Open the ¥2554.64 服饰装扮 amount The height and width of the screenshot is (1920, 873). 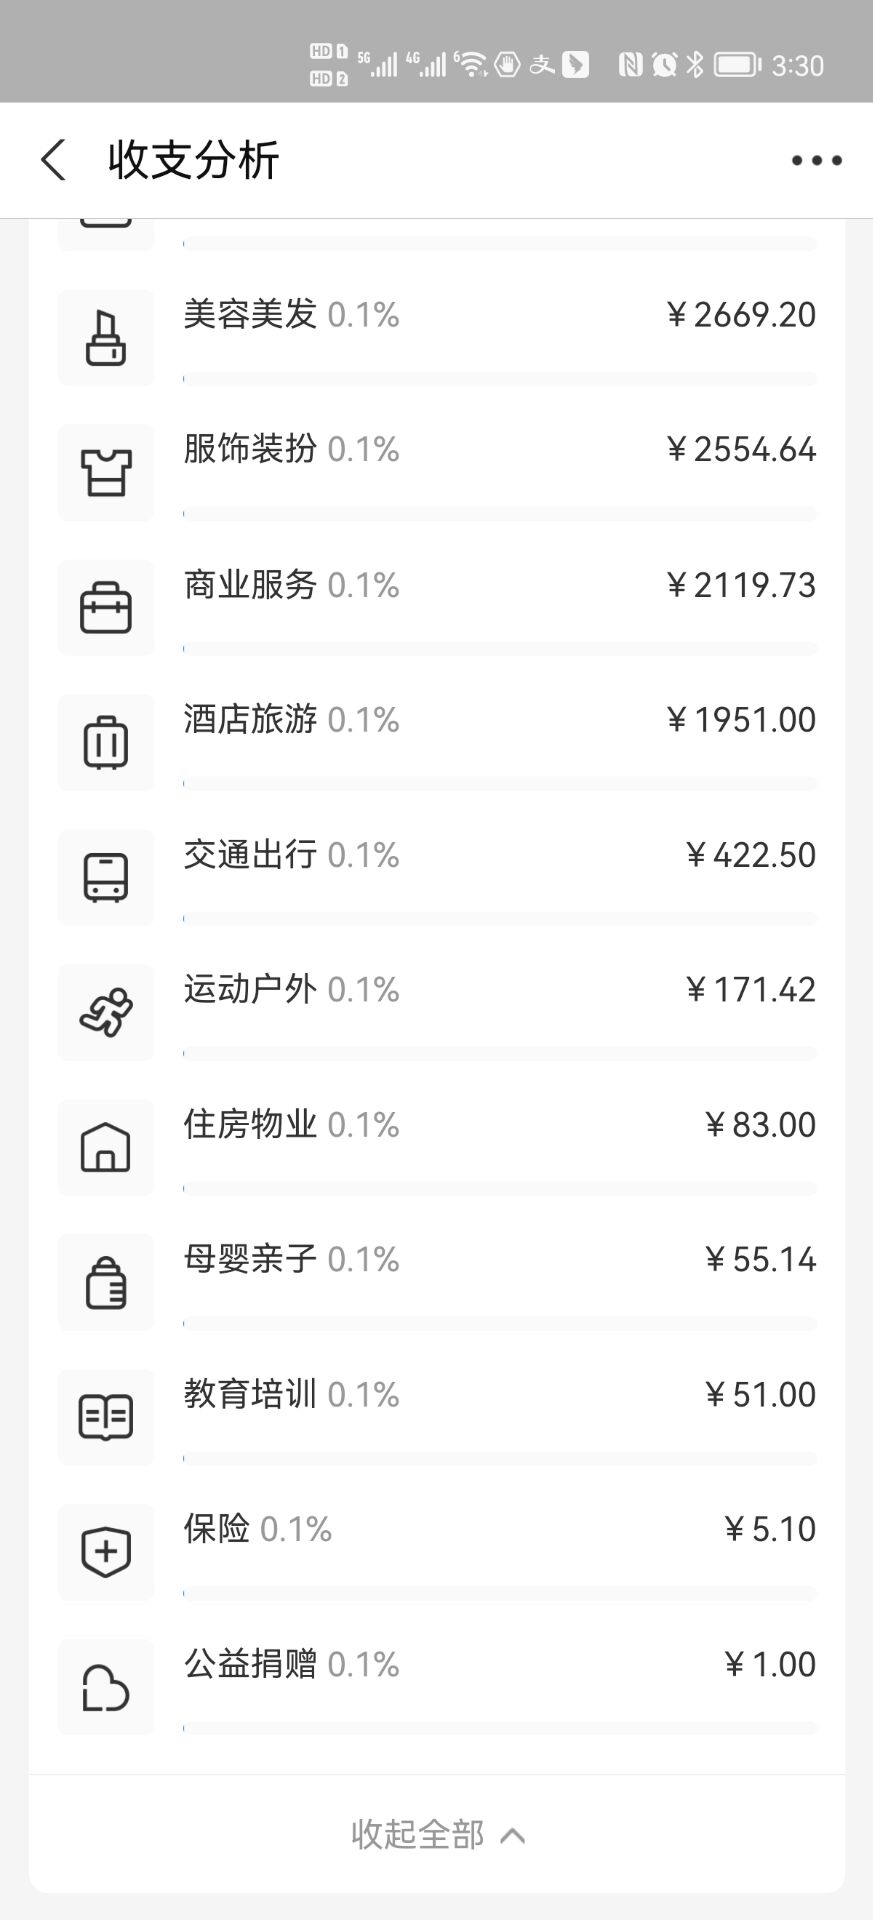pyautogui.click(x=741, y=449)
